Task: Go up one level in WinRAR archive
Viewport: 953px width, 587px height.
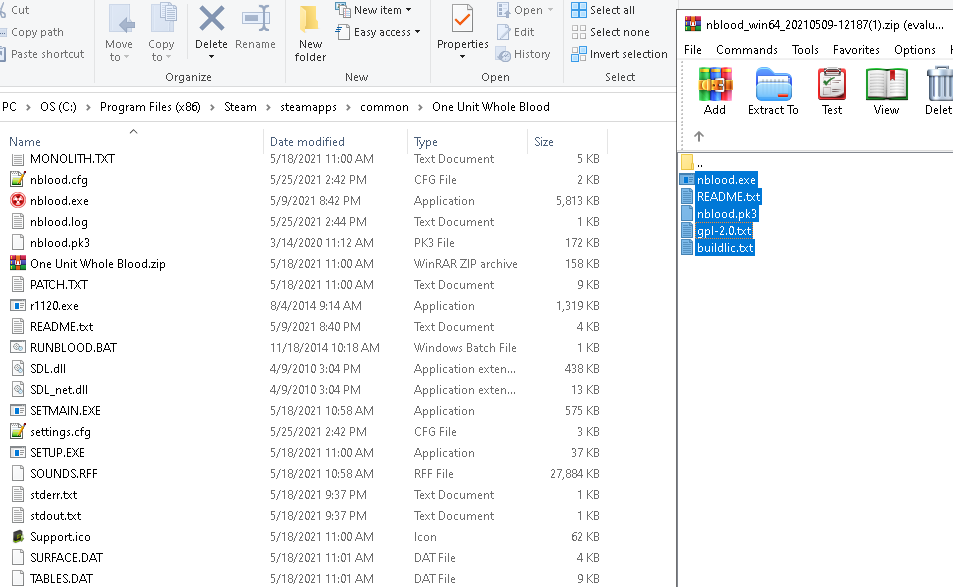Action: click(x=699, y=136)
